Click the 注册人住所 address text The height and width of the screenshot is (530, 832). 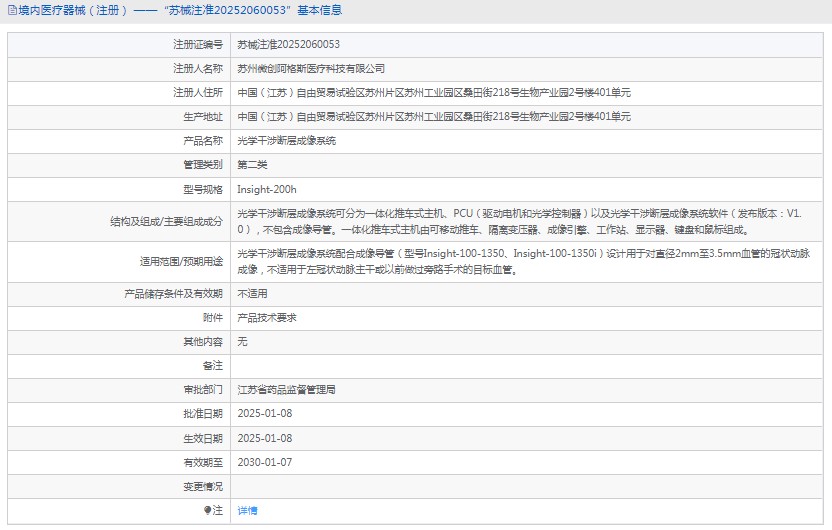click(433, 93)
